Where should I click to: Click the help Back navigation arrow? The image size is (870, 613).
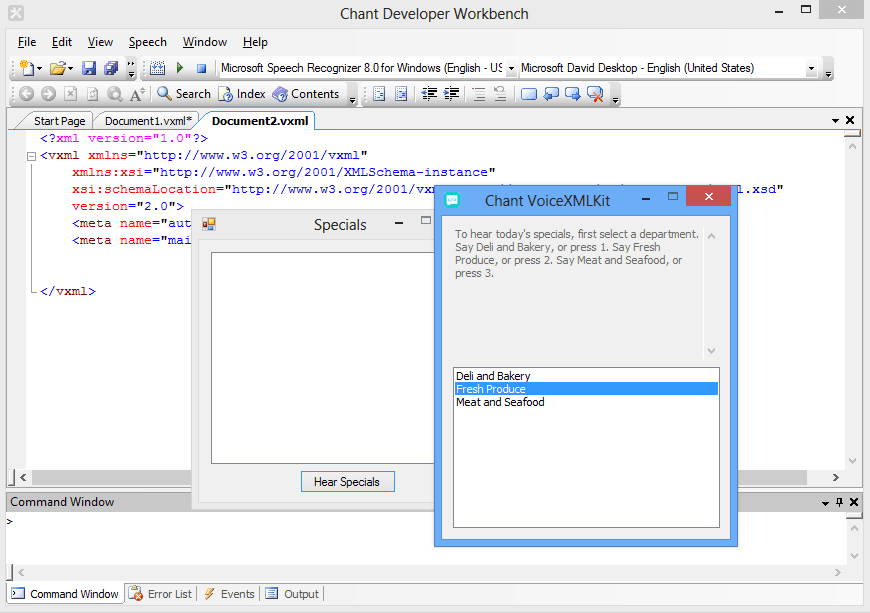[26, 94]
